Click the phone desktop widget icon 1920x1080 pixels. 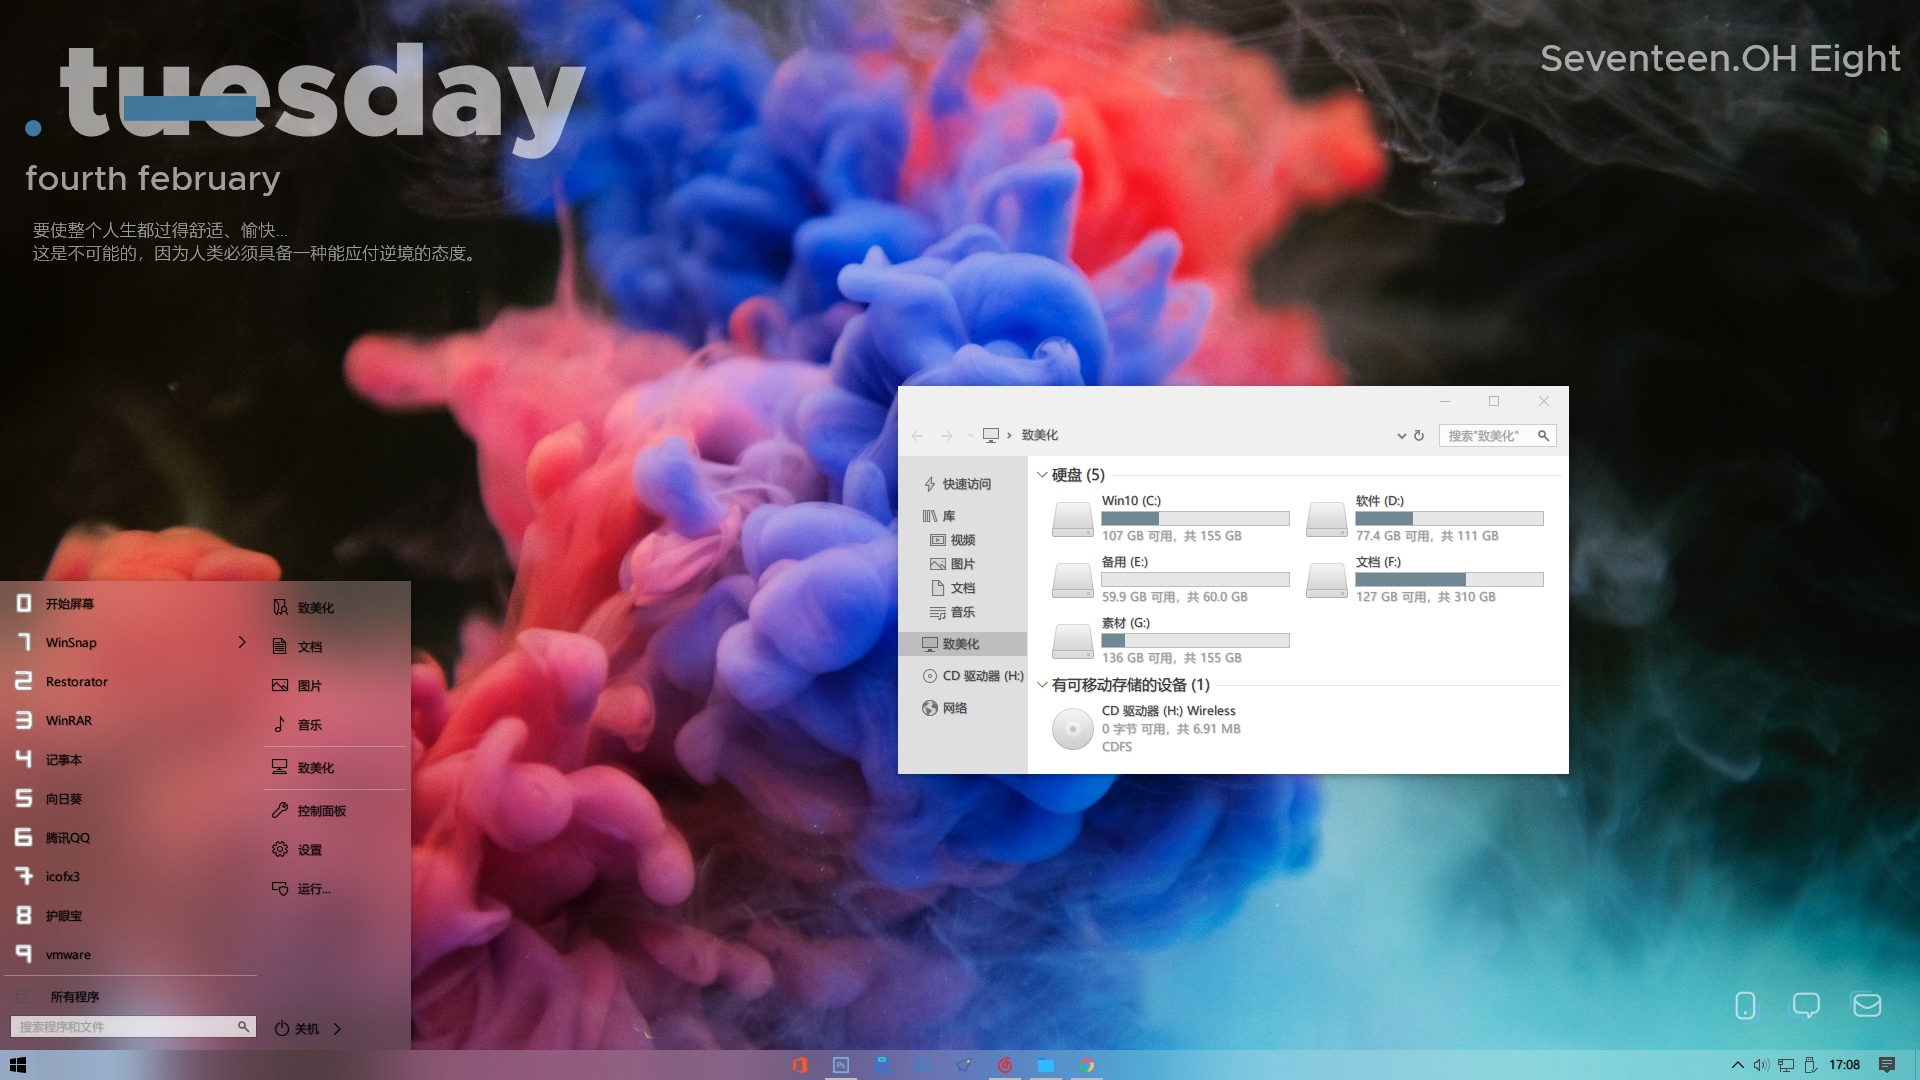pos(1745,1005)
